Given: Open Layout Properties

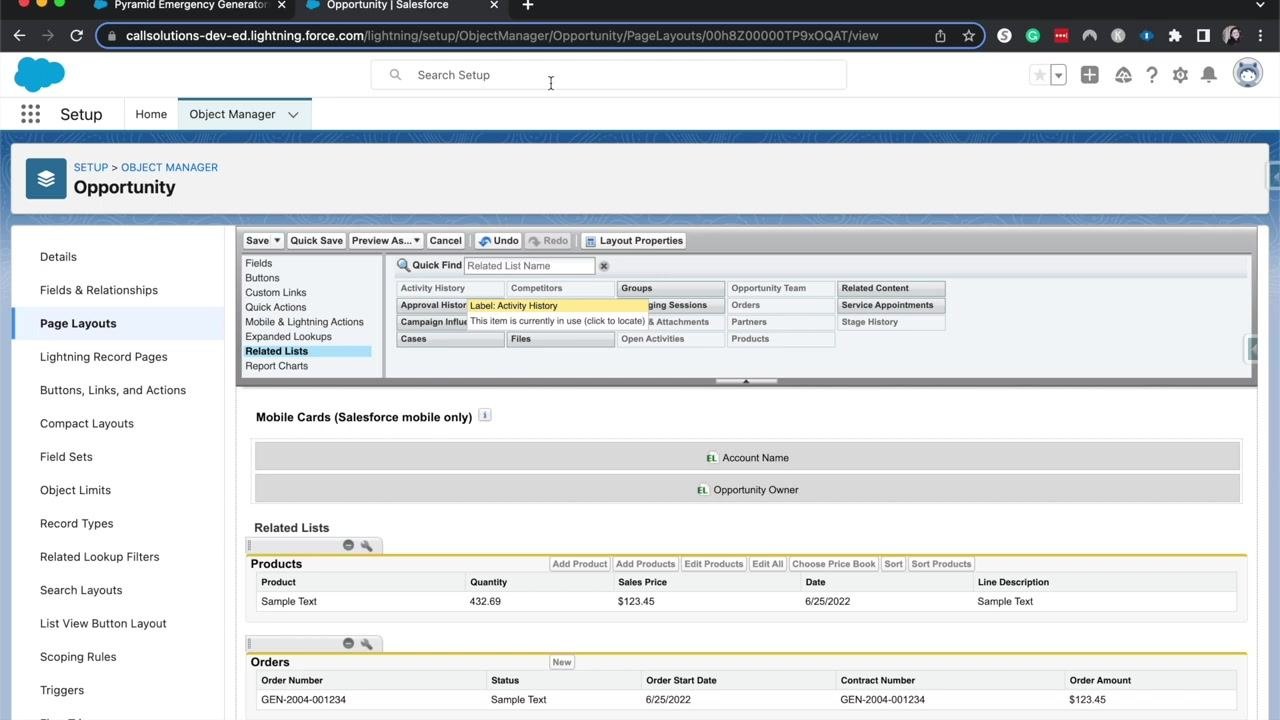Looking at the screenshot, I should point(634,240).
